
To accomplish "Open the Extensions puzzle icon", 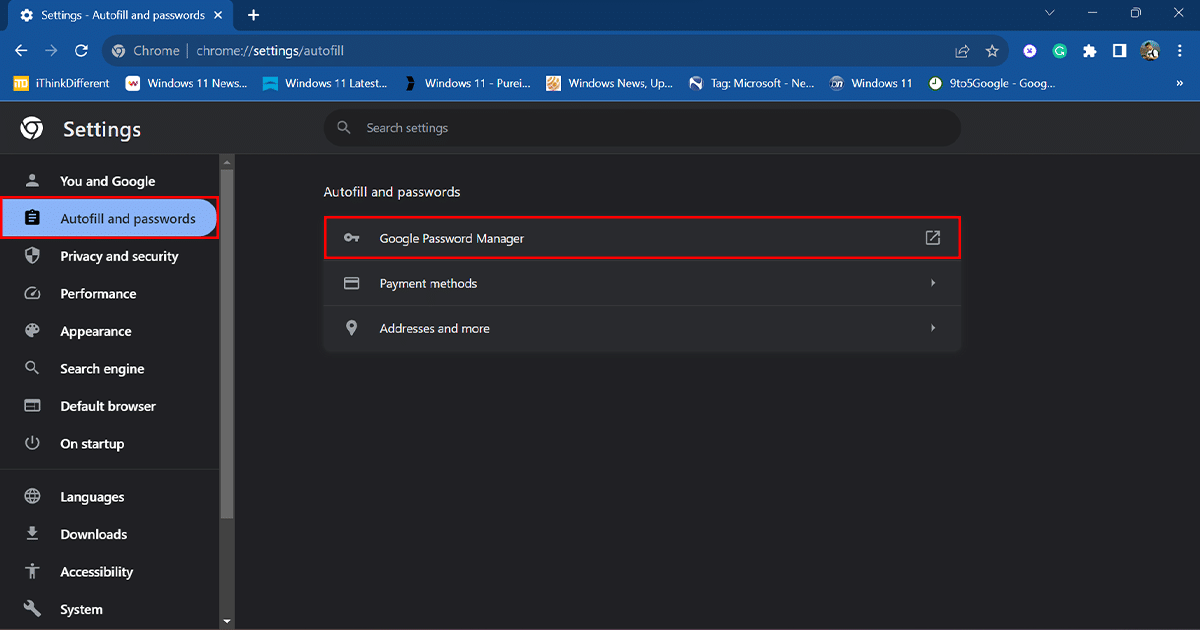I will pos(1090,51).
